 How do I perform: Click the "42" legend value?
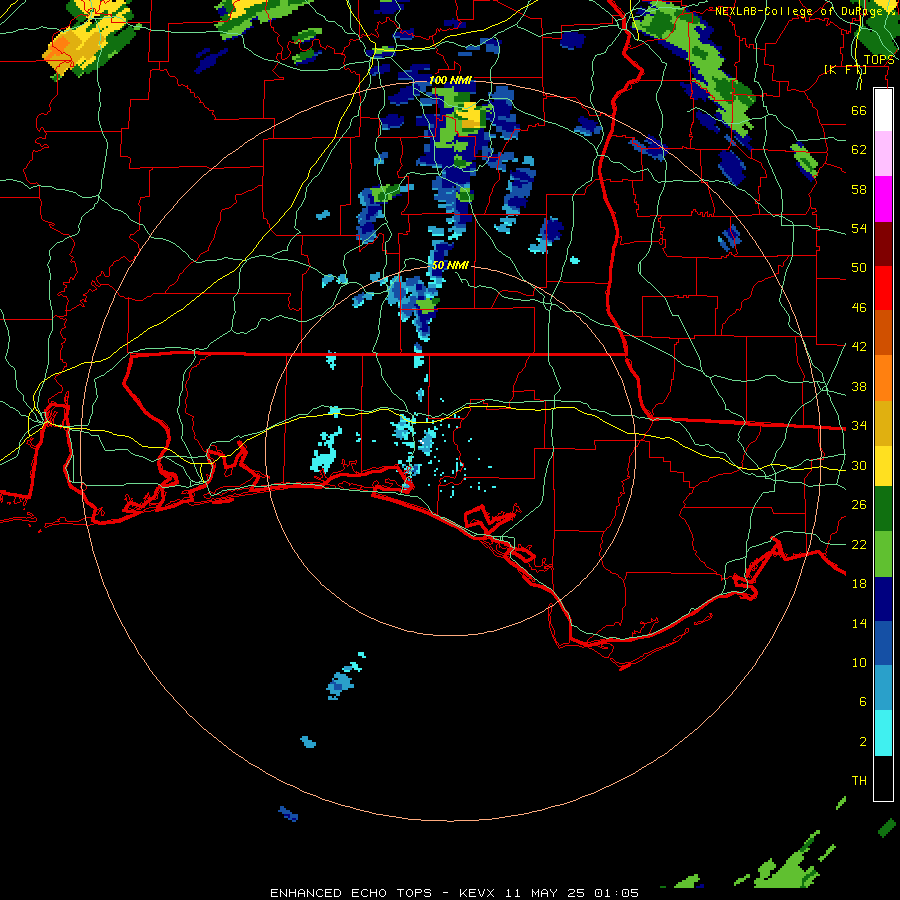[x=859, y=347]
